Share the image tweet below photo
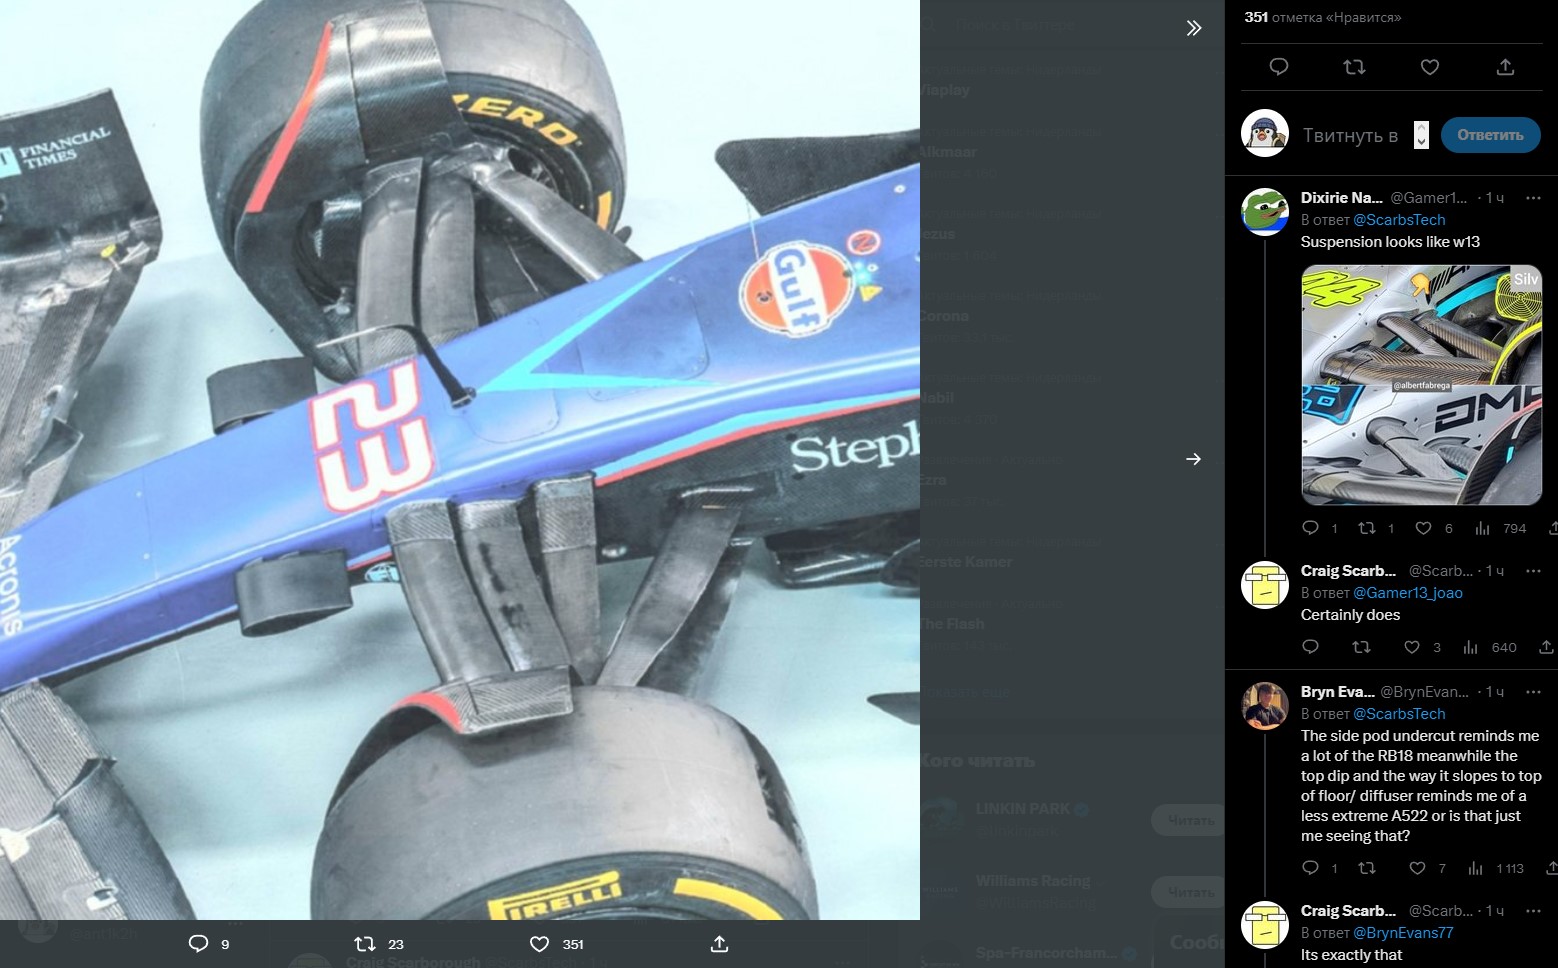 click(x=719, y=944)
